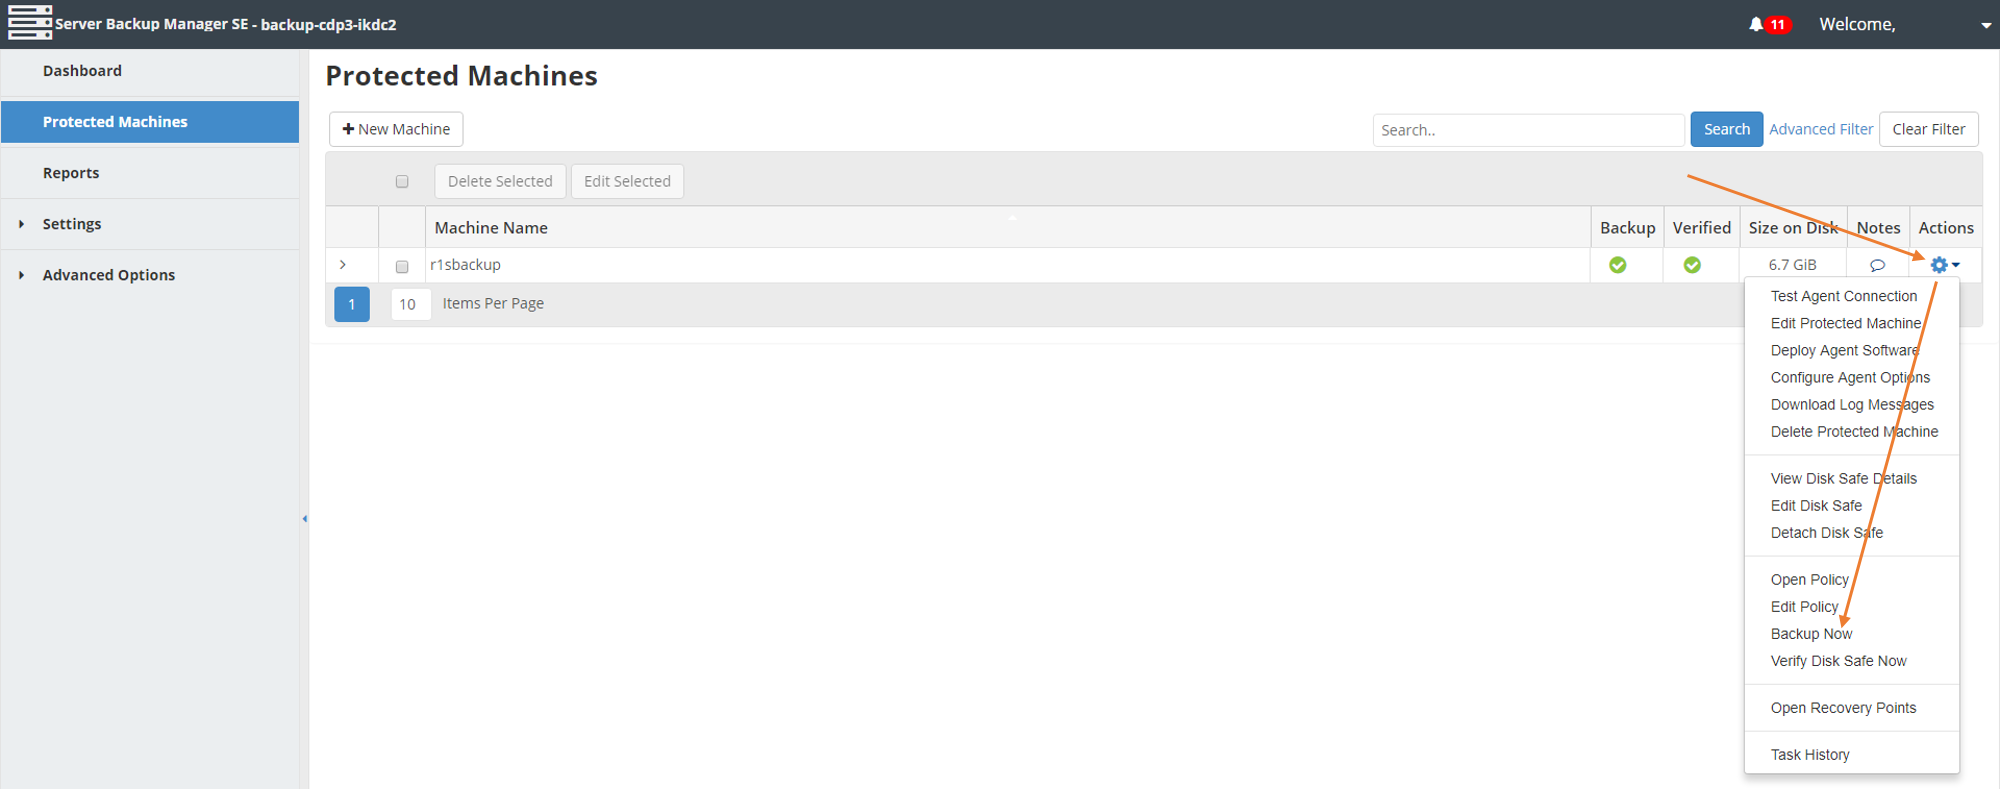Open the Protected Machines sidebar item

[x=150, y=122]
